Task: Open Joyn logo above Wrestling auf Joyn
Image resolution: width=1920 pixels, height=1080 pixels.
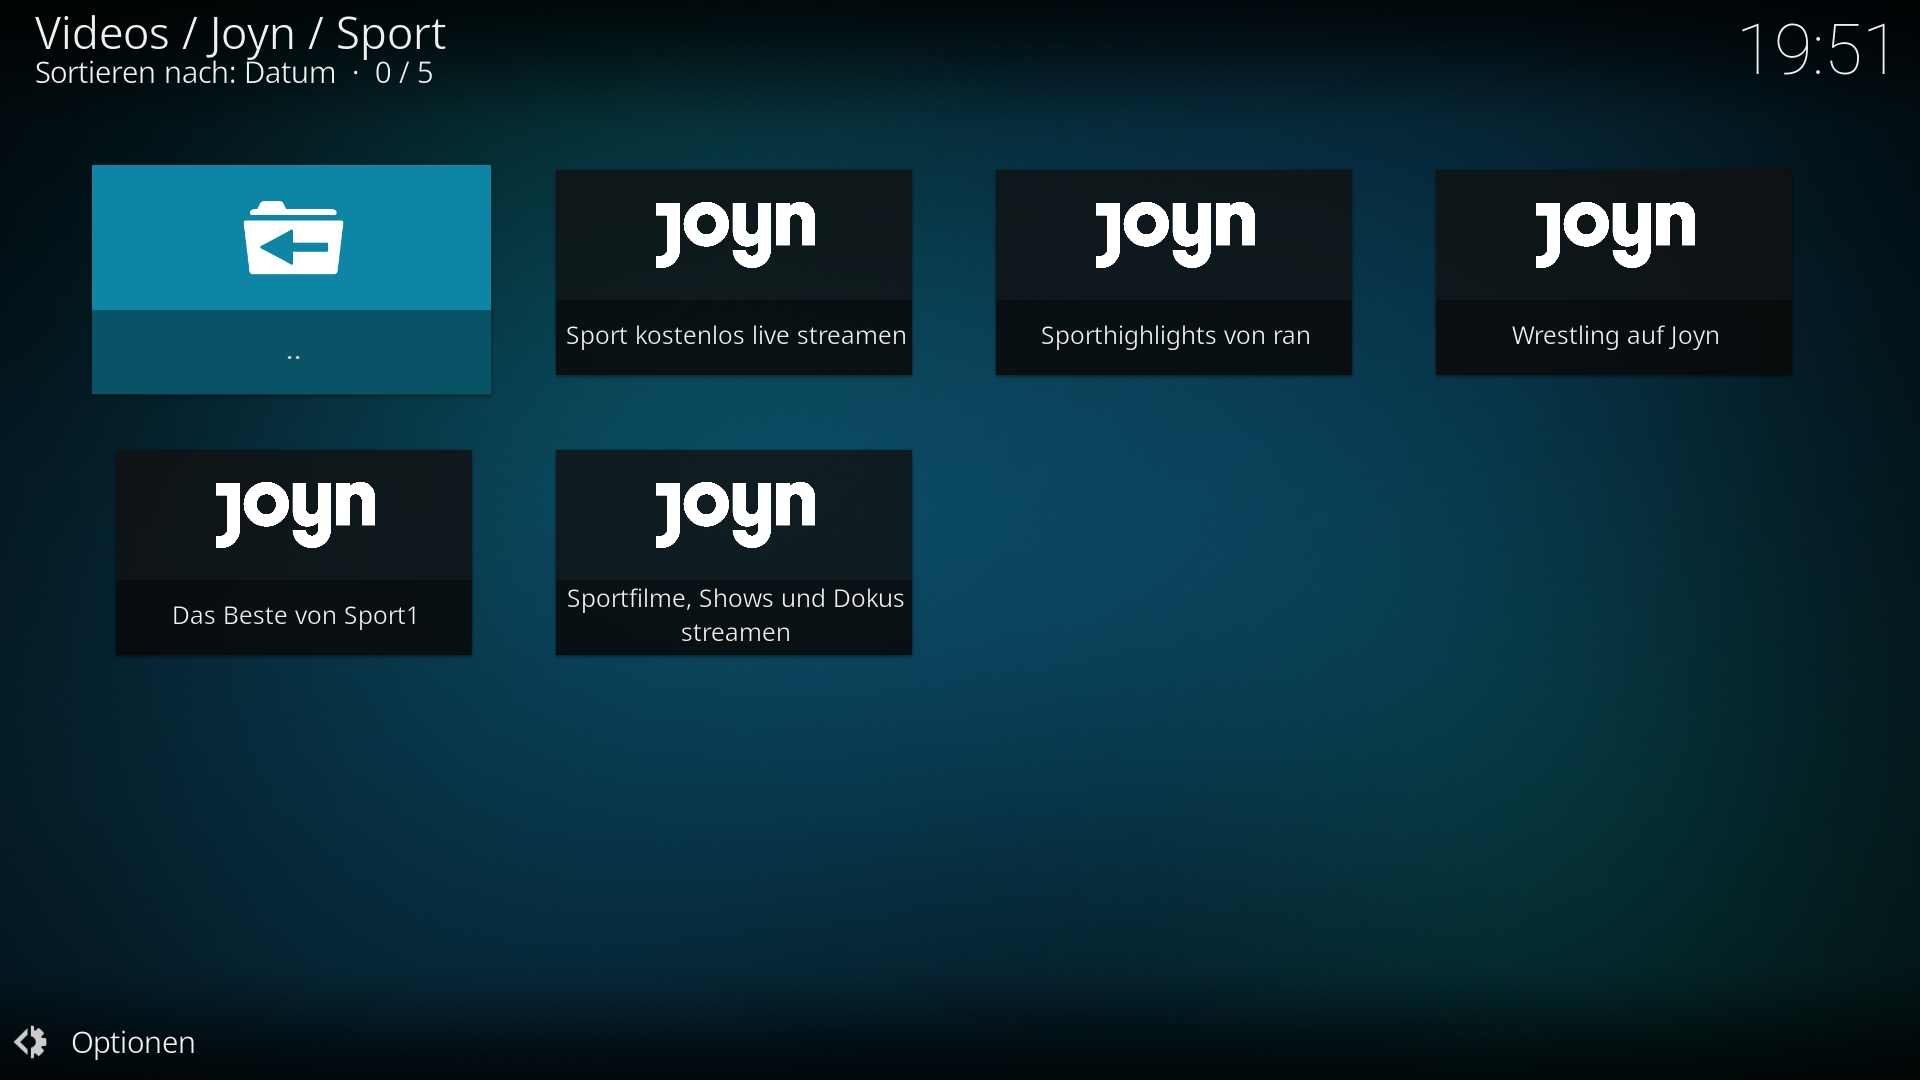Action: pos(1615,234)
